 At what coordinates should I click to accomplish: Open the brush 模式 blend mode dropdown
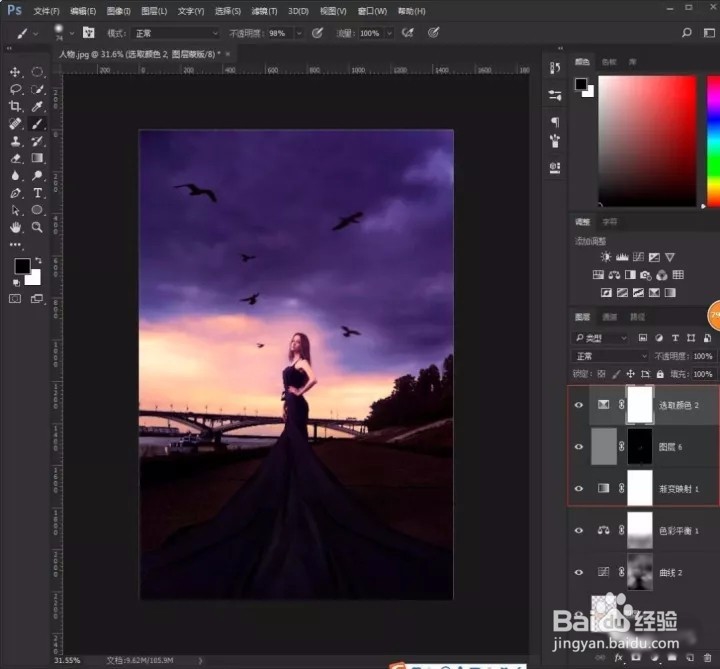[x=176, y=33]
